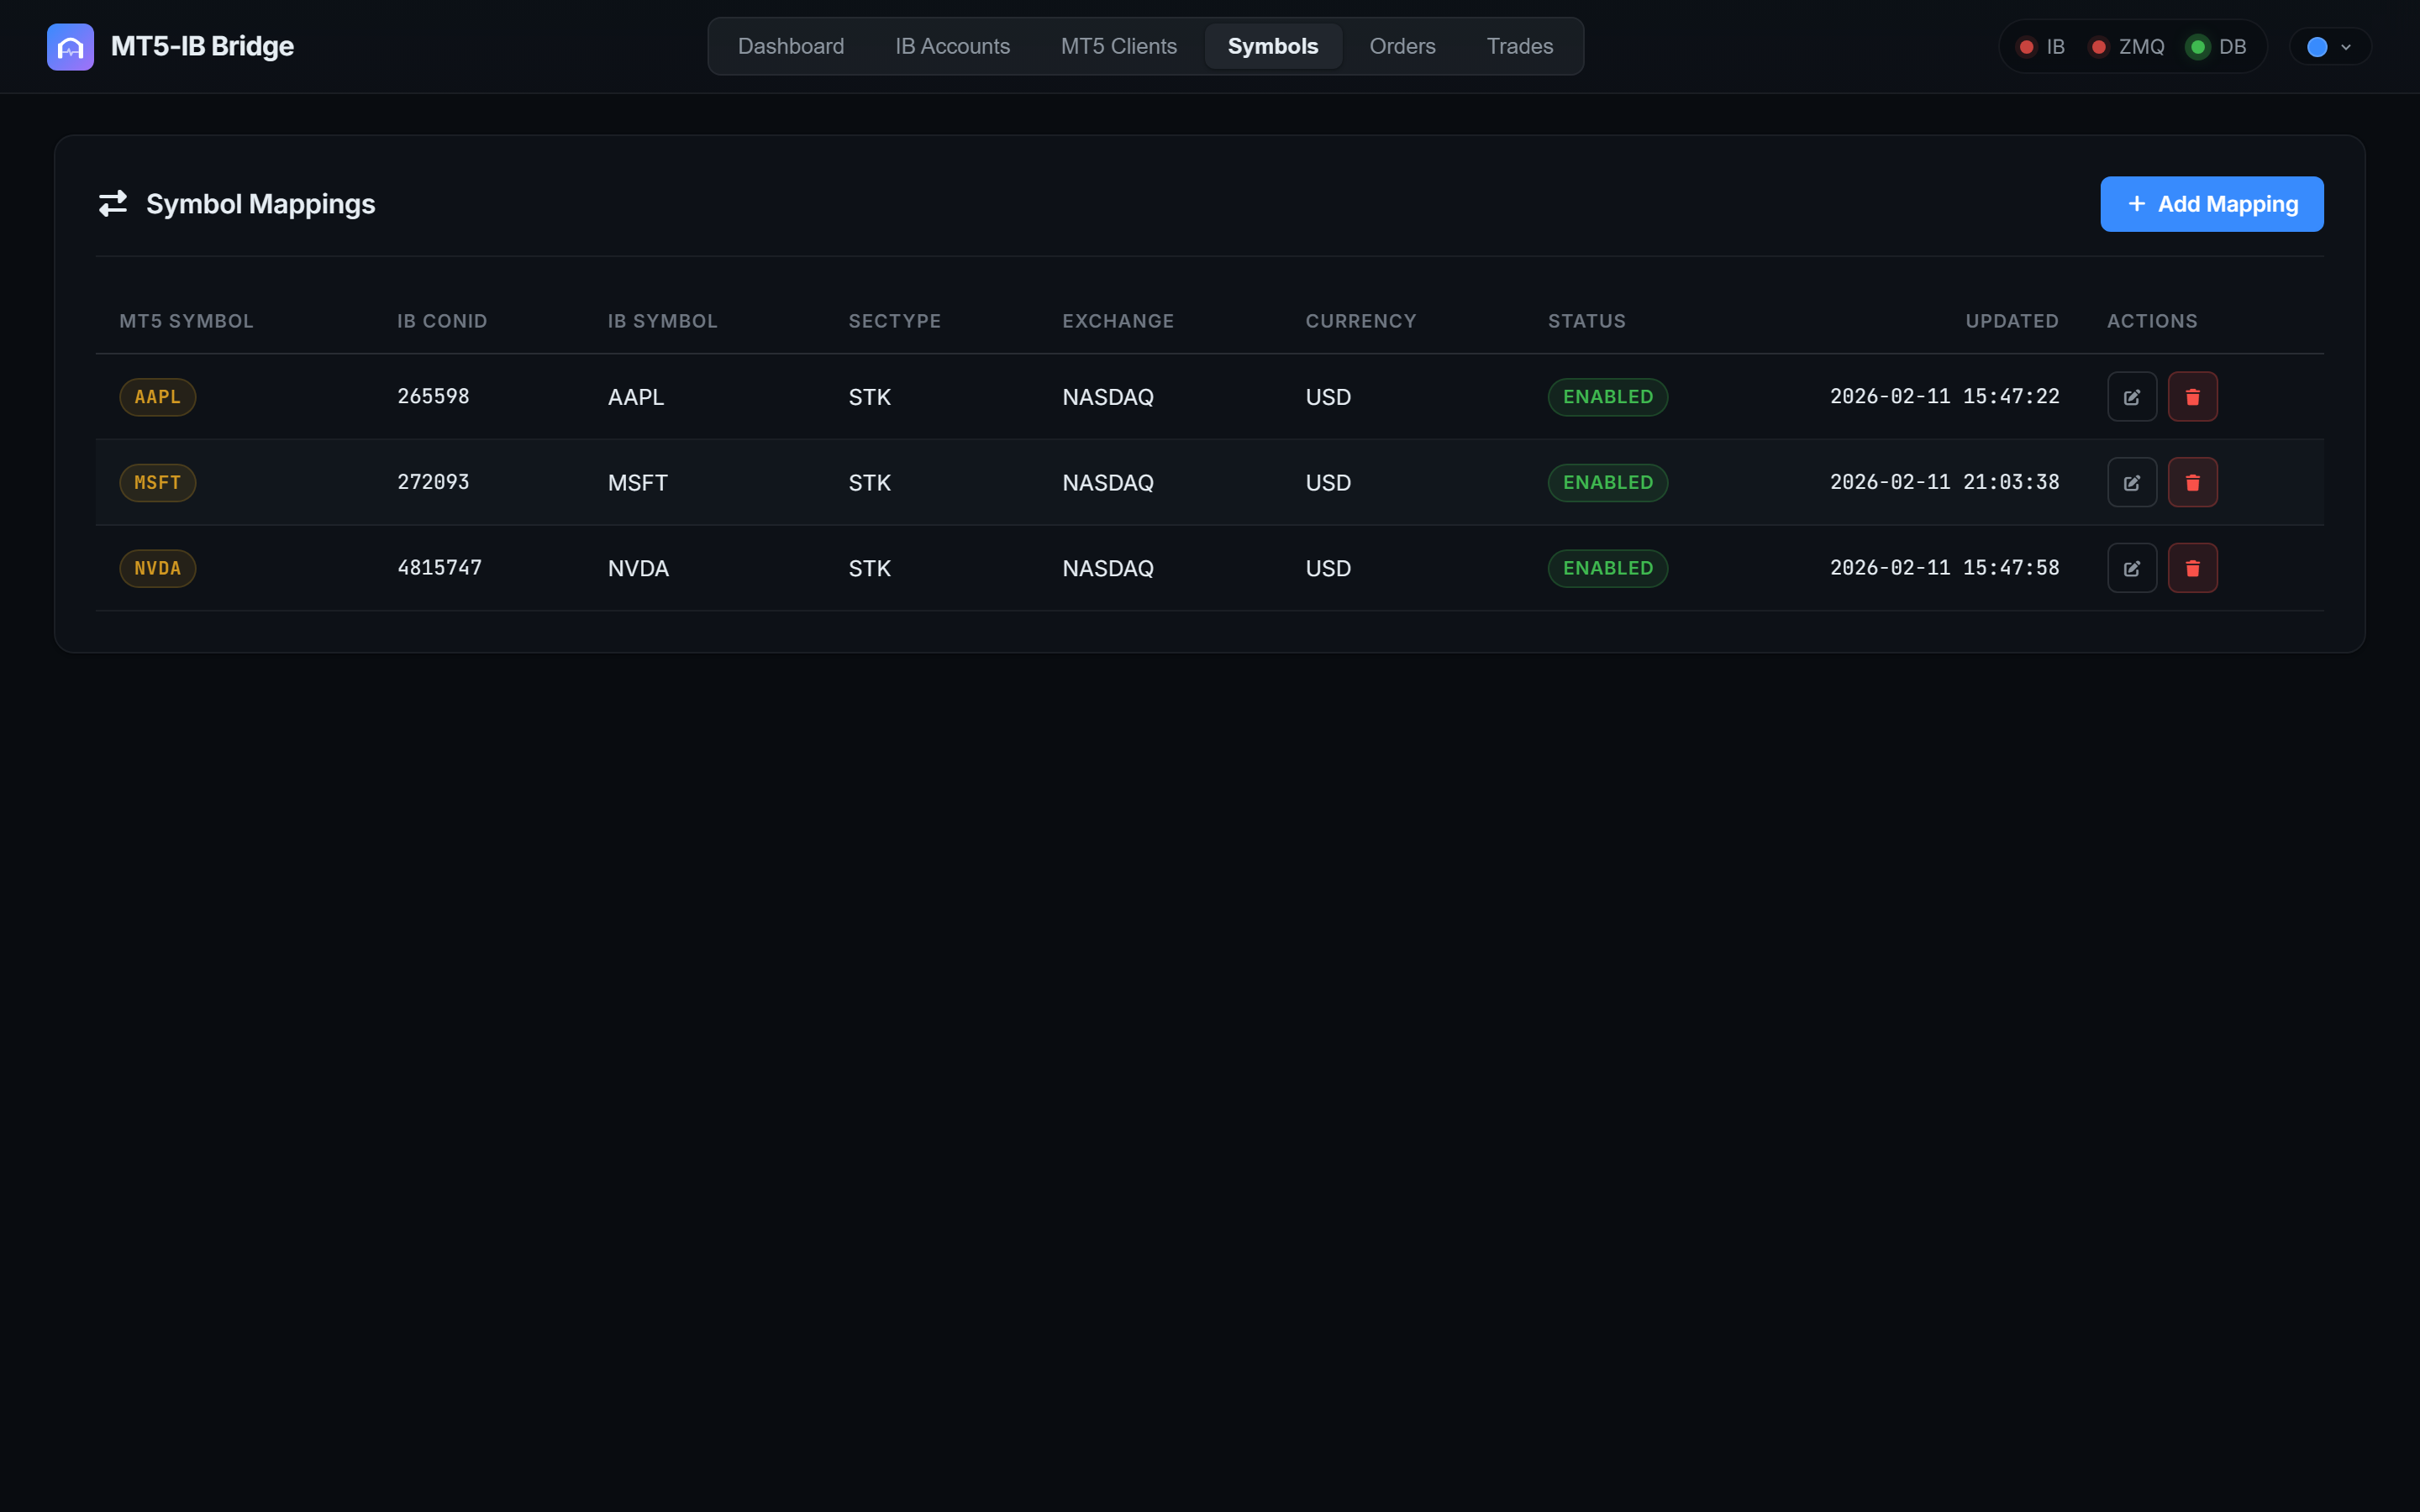Click the MT5-IB Bridge logo icon

click(x=70, y=47)
